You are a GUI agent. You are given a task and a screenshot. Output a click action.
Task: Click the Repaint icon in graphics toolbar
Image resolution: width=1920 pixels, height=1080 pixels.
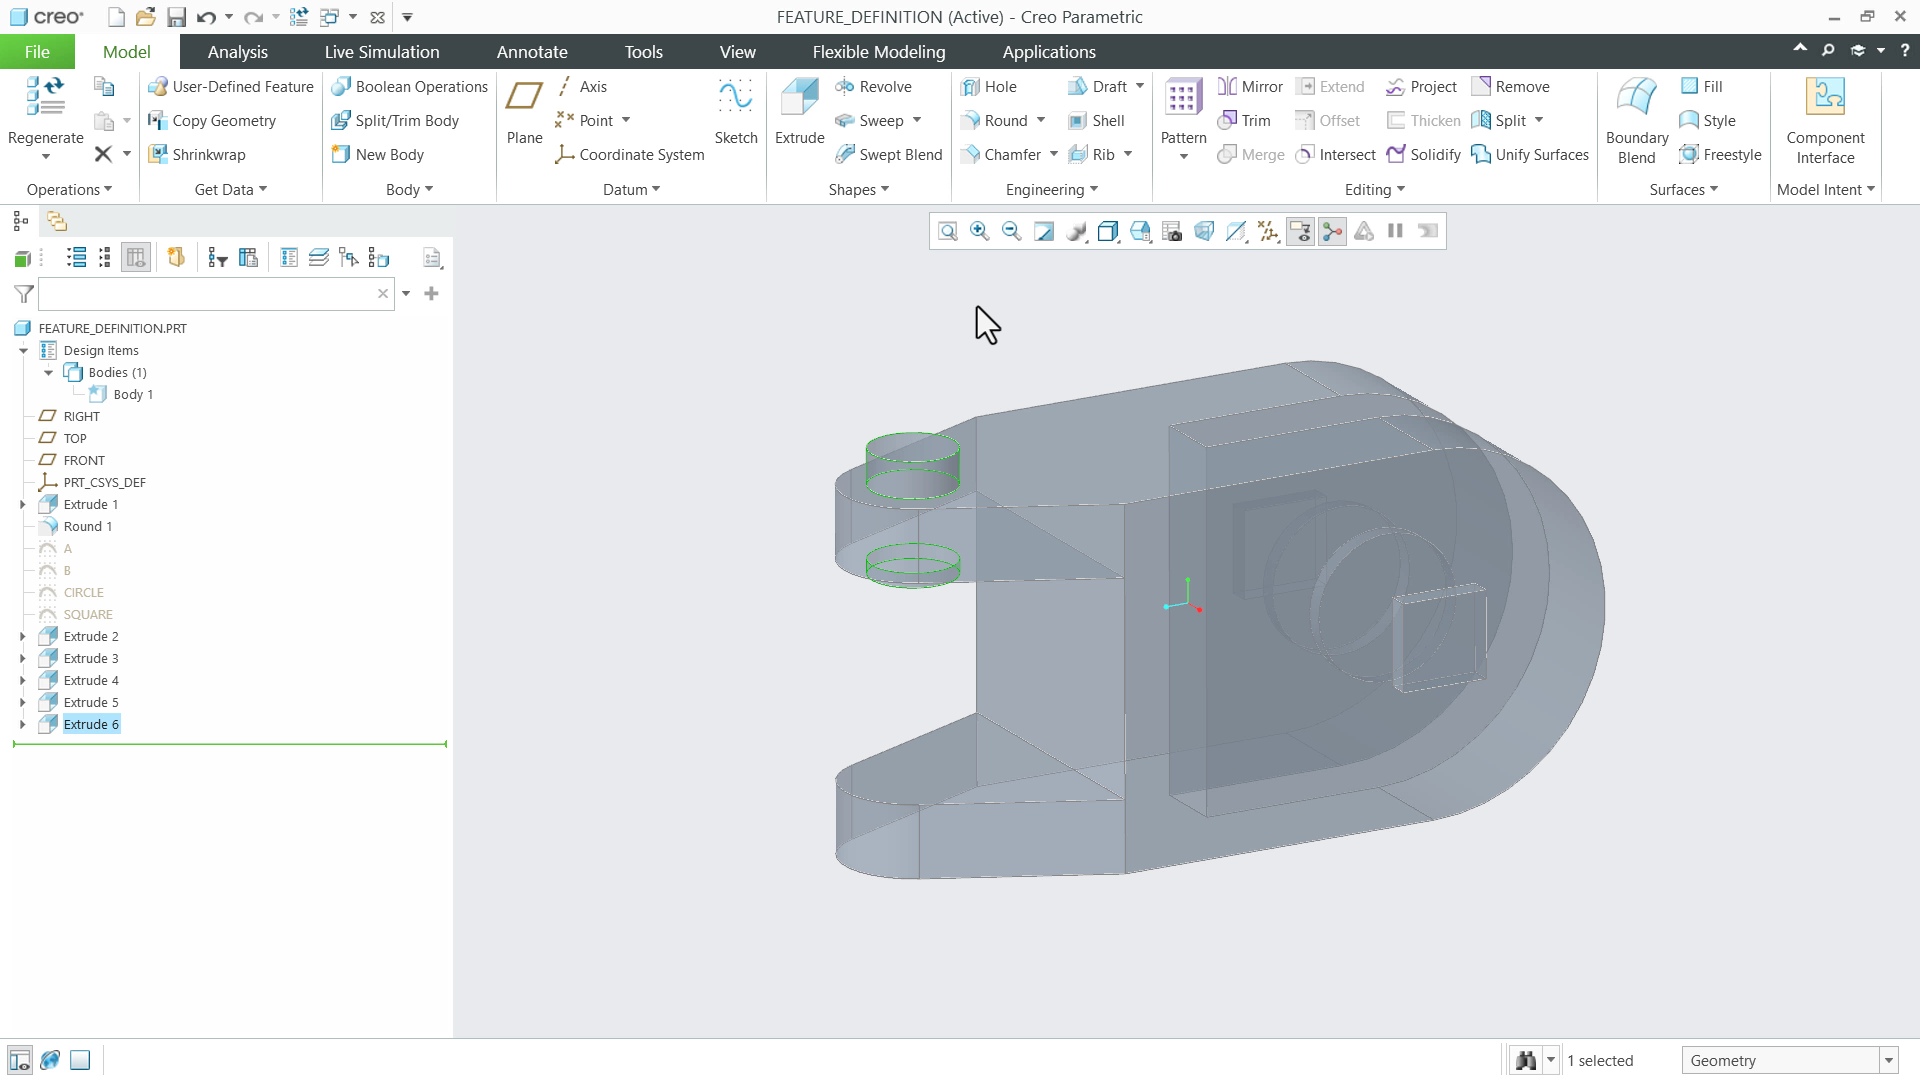click(1044, 231)
